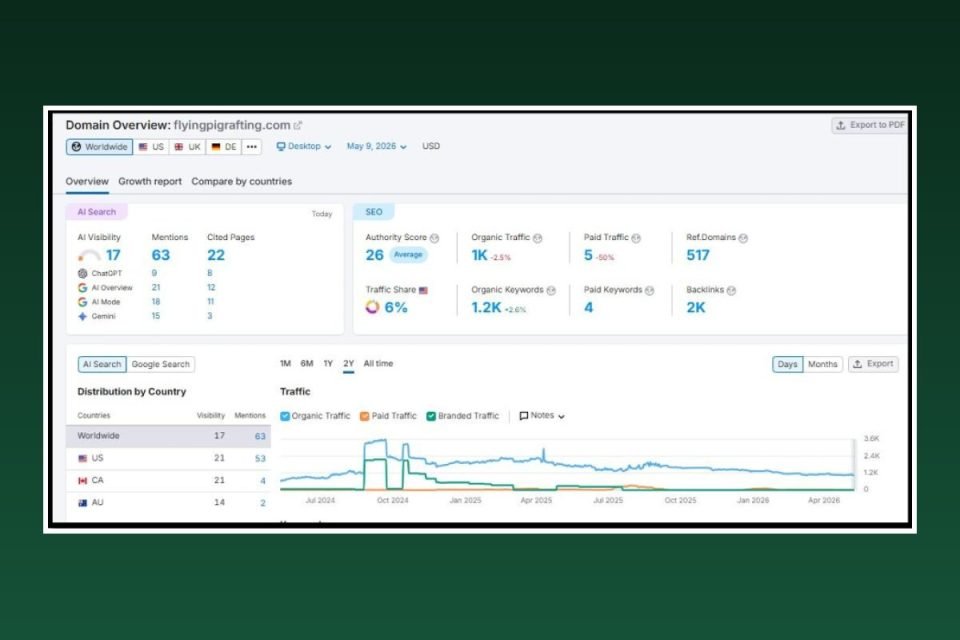
Task: Select the Worldwide row in country table
Action: [x=168, y=436]
